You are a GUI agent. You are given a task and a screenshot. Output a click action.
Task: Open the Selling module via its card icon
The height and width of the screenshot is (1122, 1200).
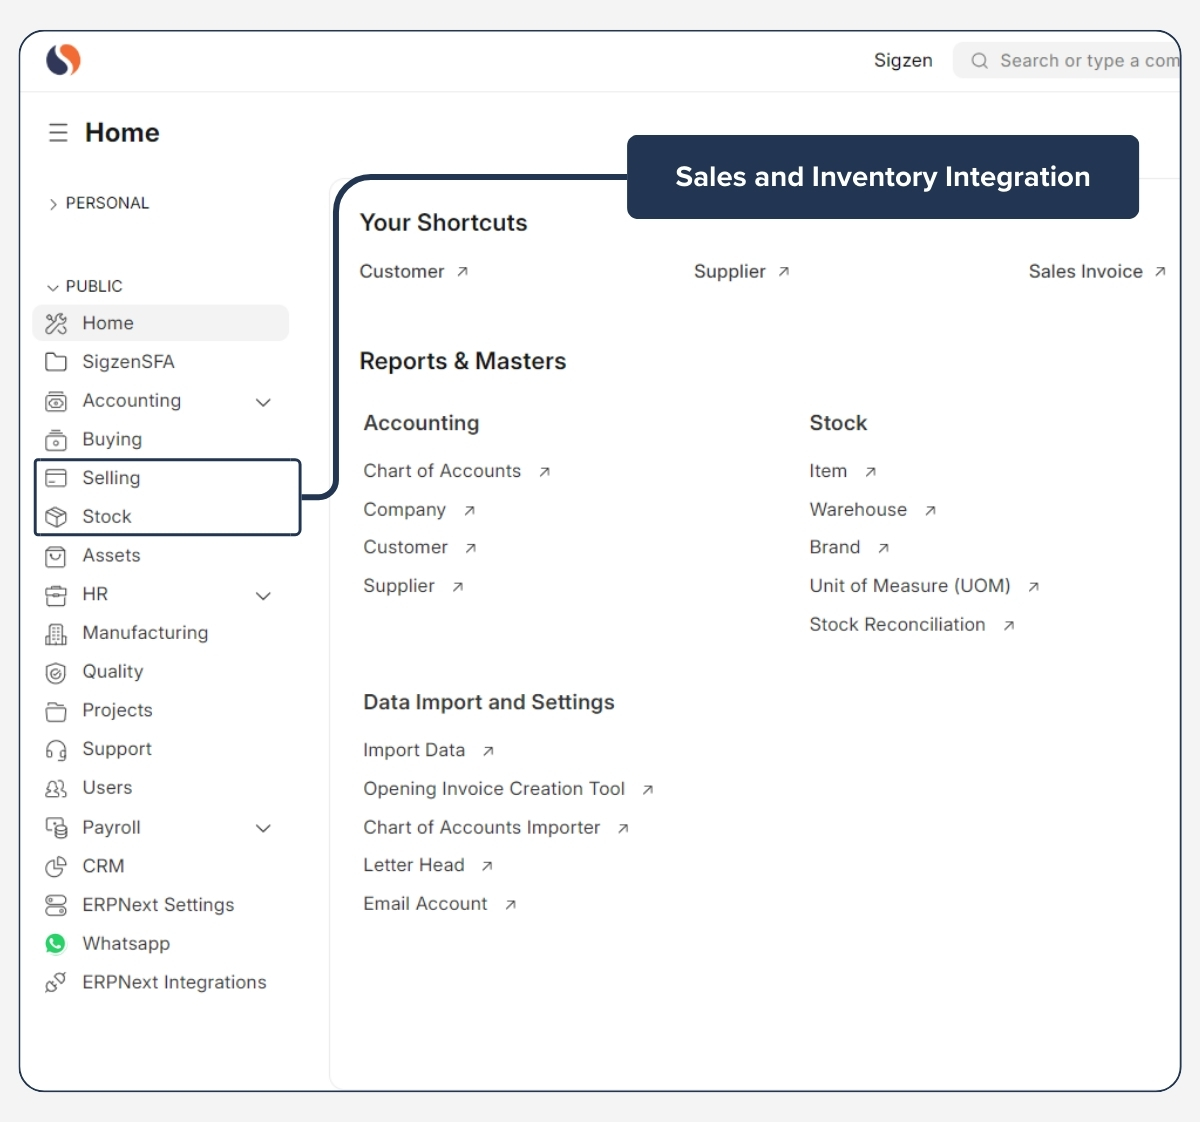tap(56, 478)
